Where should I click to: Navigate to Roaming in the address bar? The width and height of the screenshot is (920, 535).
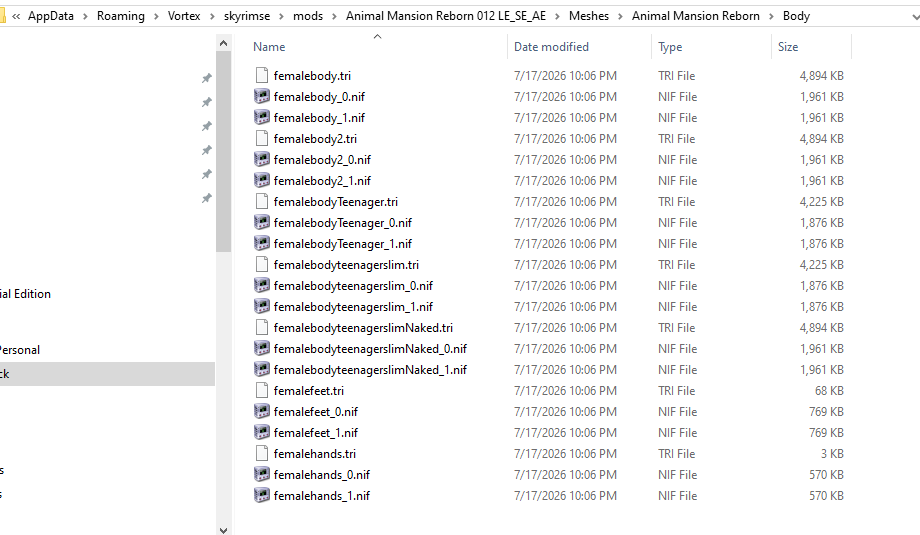point(121,16)
